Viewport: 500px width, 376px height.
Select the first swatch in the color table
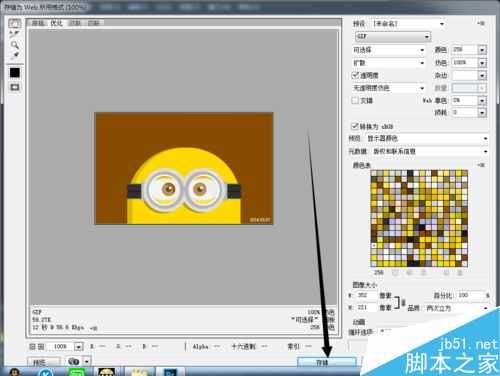pos(374,173)
